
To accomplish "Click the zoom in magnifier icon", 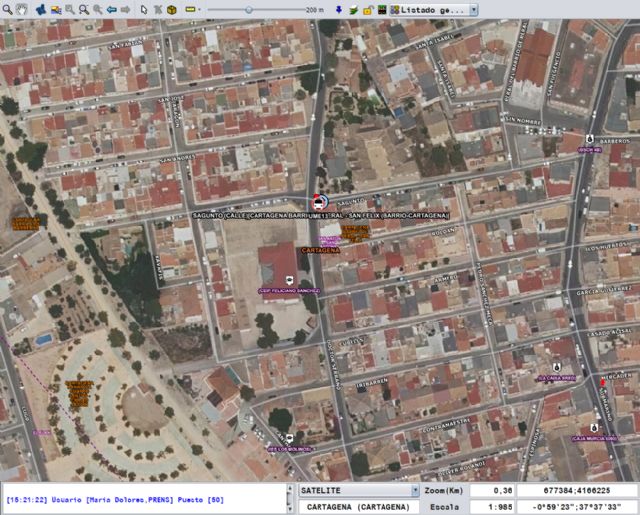I will (83, 9).
